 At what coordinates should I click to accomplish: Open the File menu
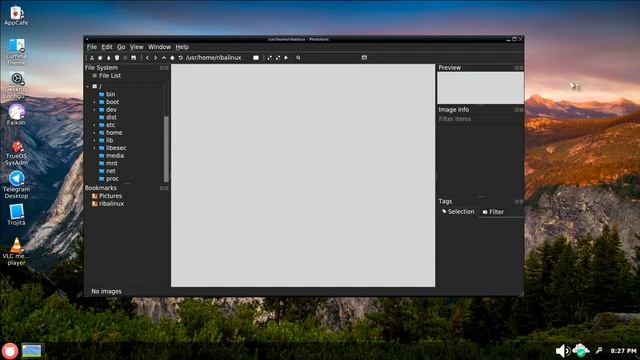[x=92, y=47]
